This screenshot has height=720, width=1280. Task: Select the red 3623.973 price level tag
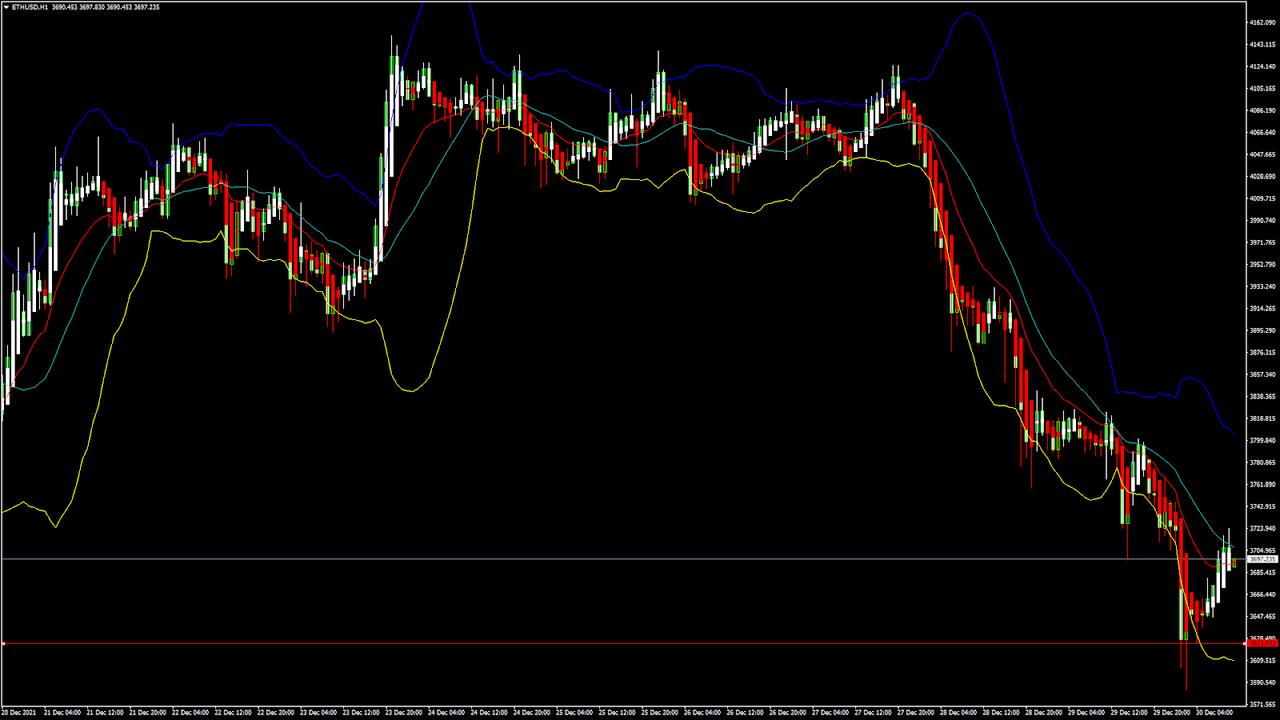[1262, 643]
